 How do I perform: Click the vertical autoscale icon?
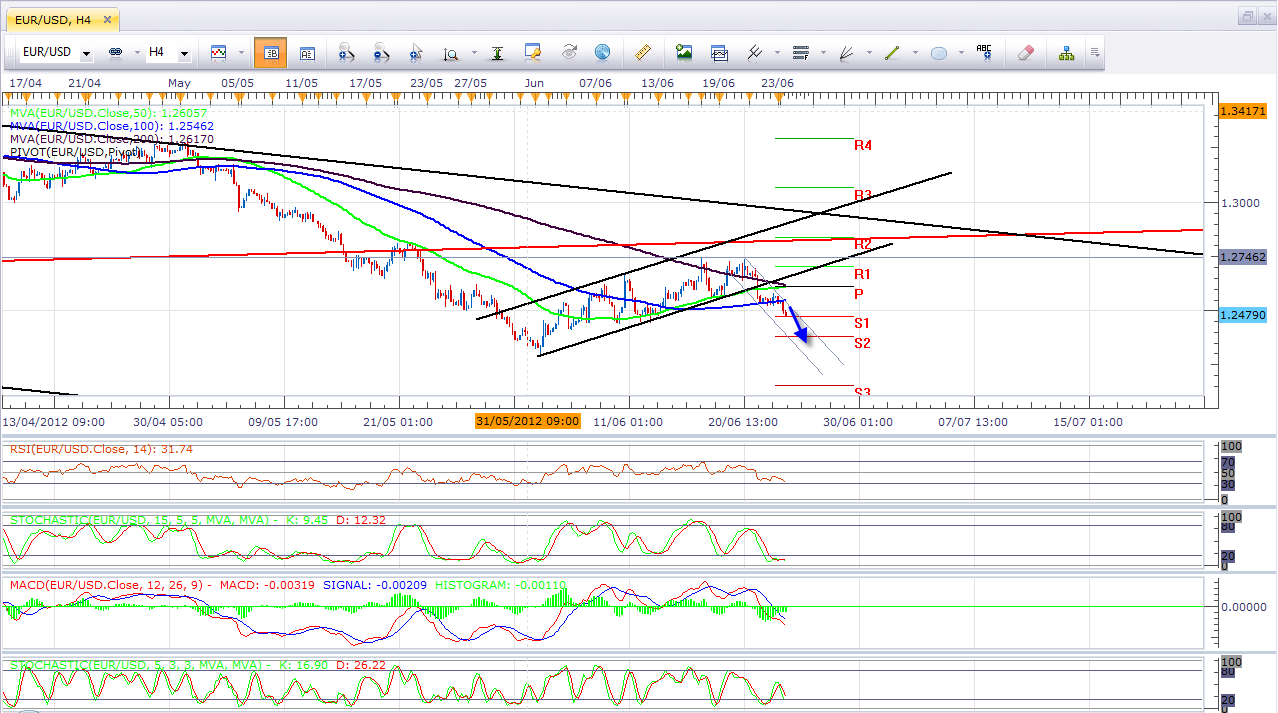496,52
